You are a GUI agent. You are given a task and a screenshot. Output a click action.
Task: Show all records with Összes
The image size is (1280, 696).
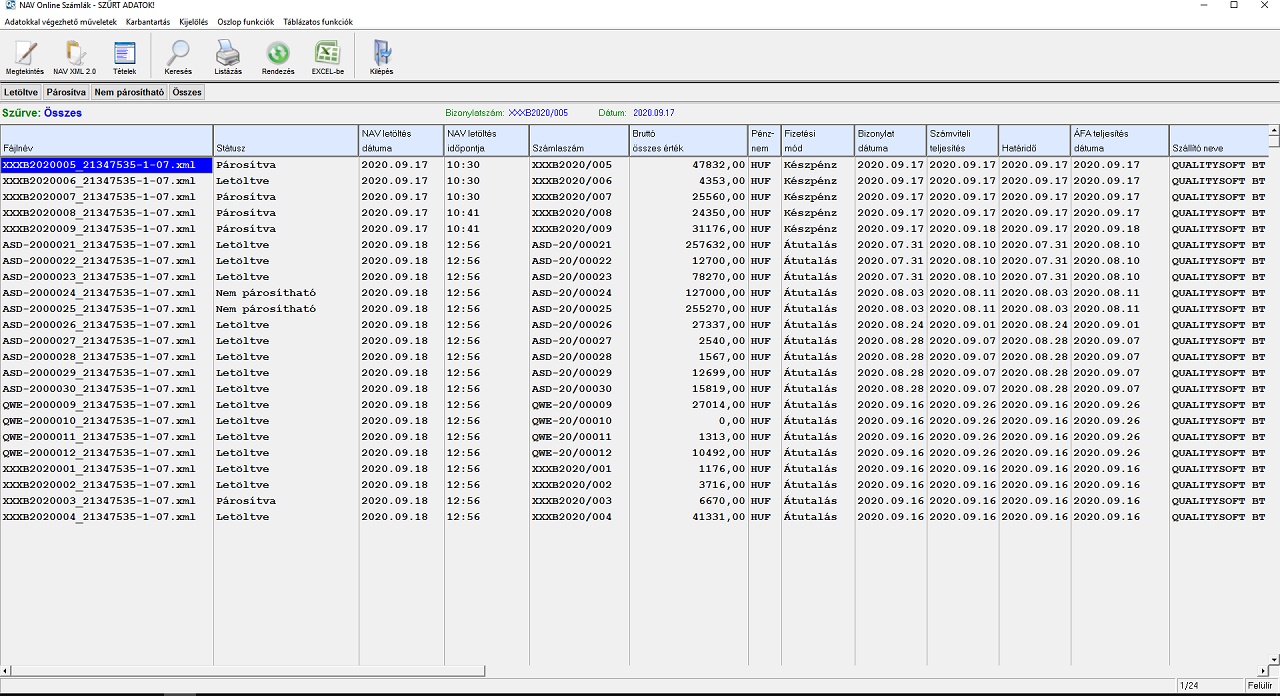(x=187, y=92)
